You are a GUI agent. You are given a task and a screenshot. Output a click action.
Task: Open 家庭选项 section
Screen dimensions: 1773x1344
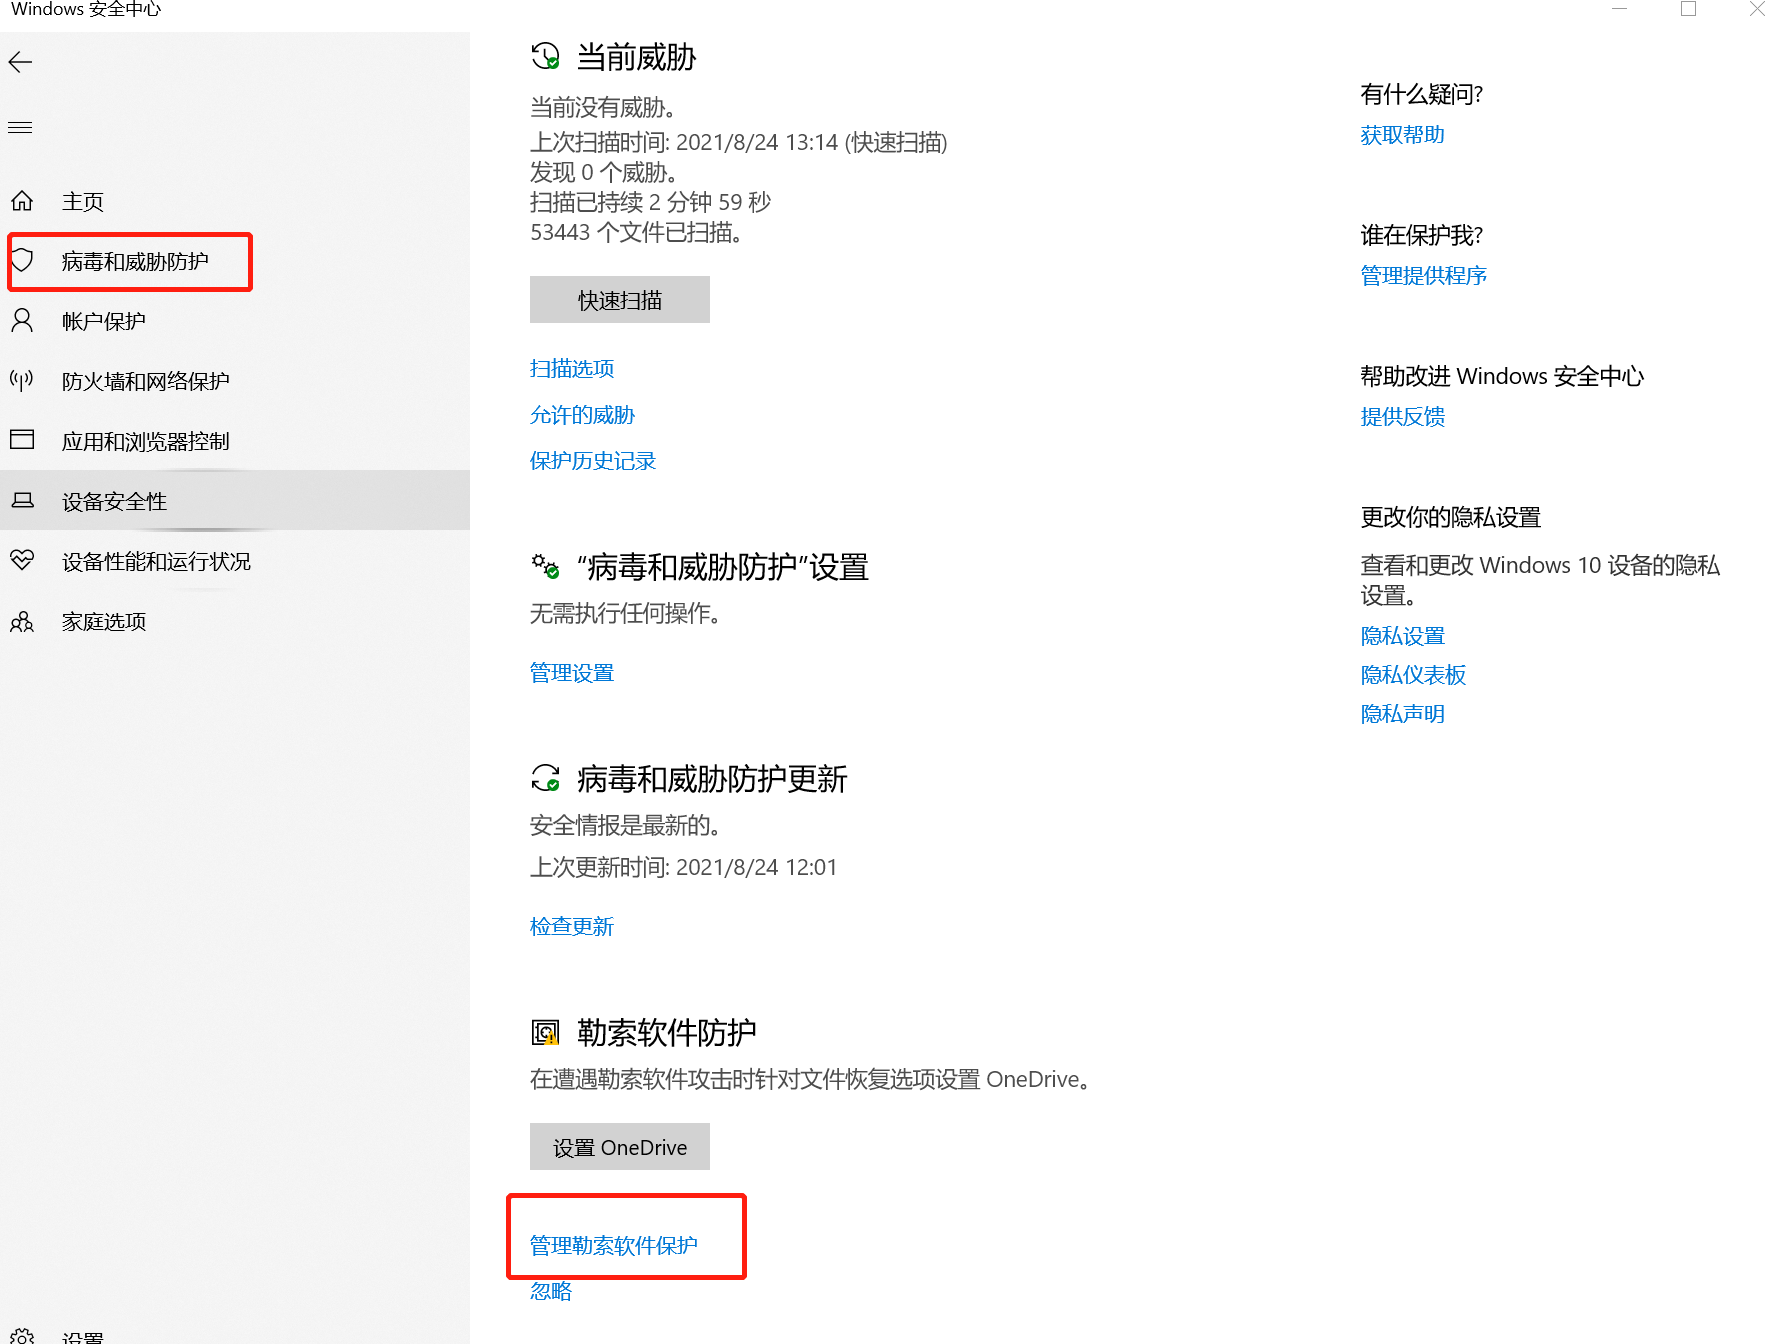pos(104,621)
